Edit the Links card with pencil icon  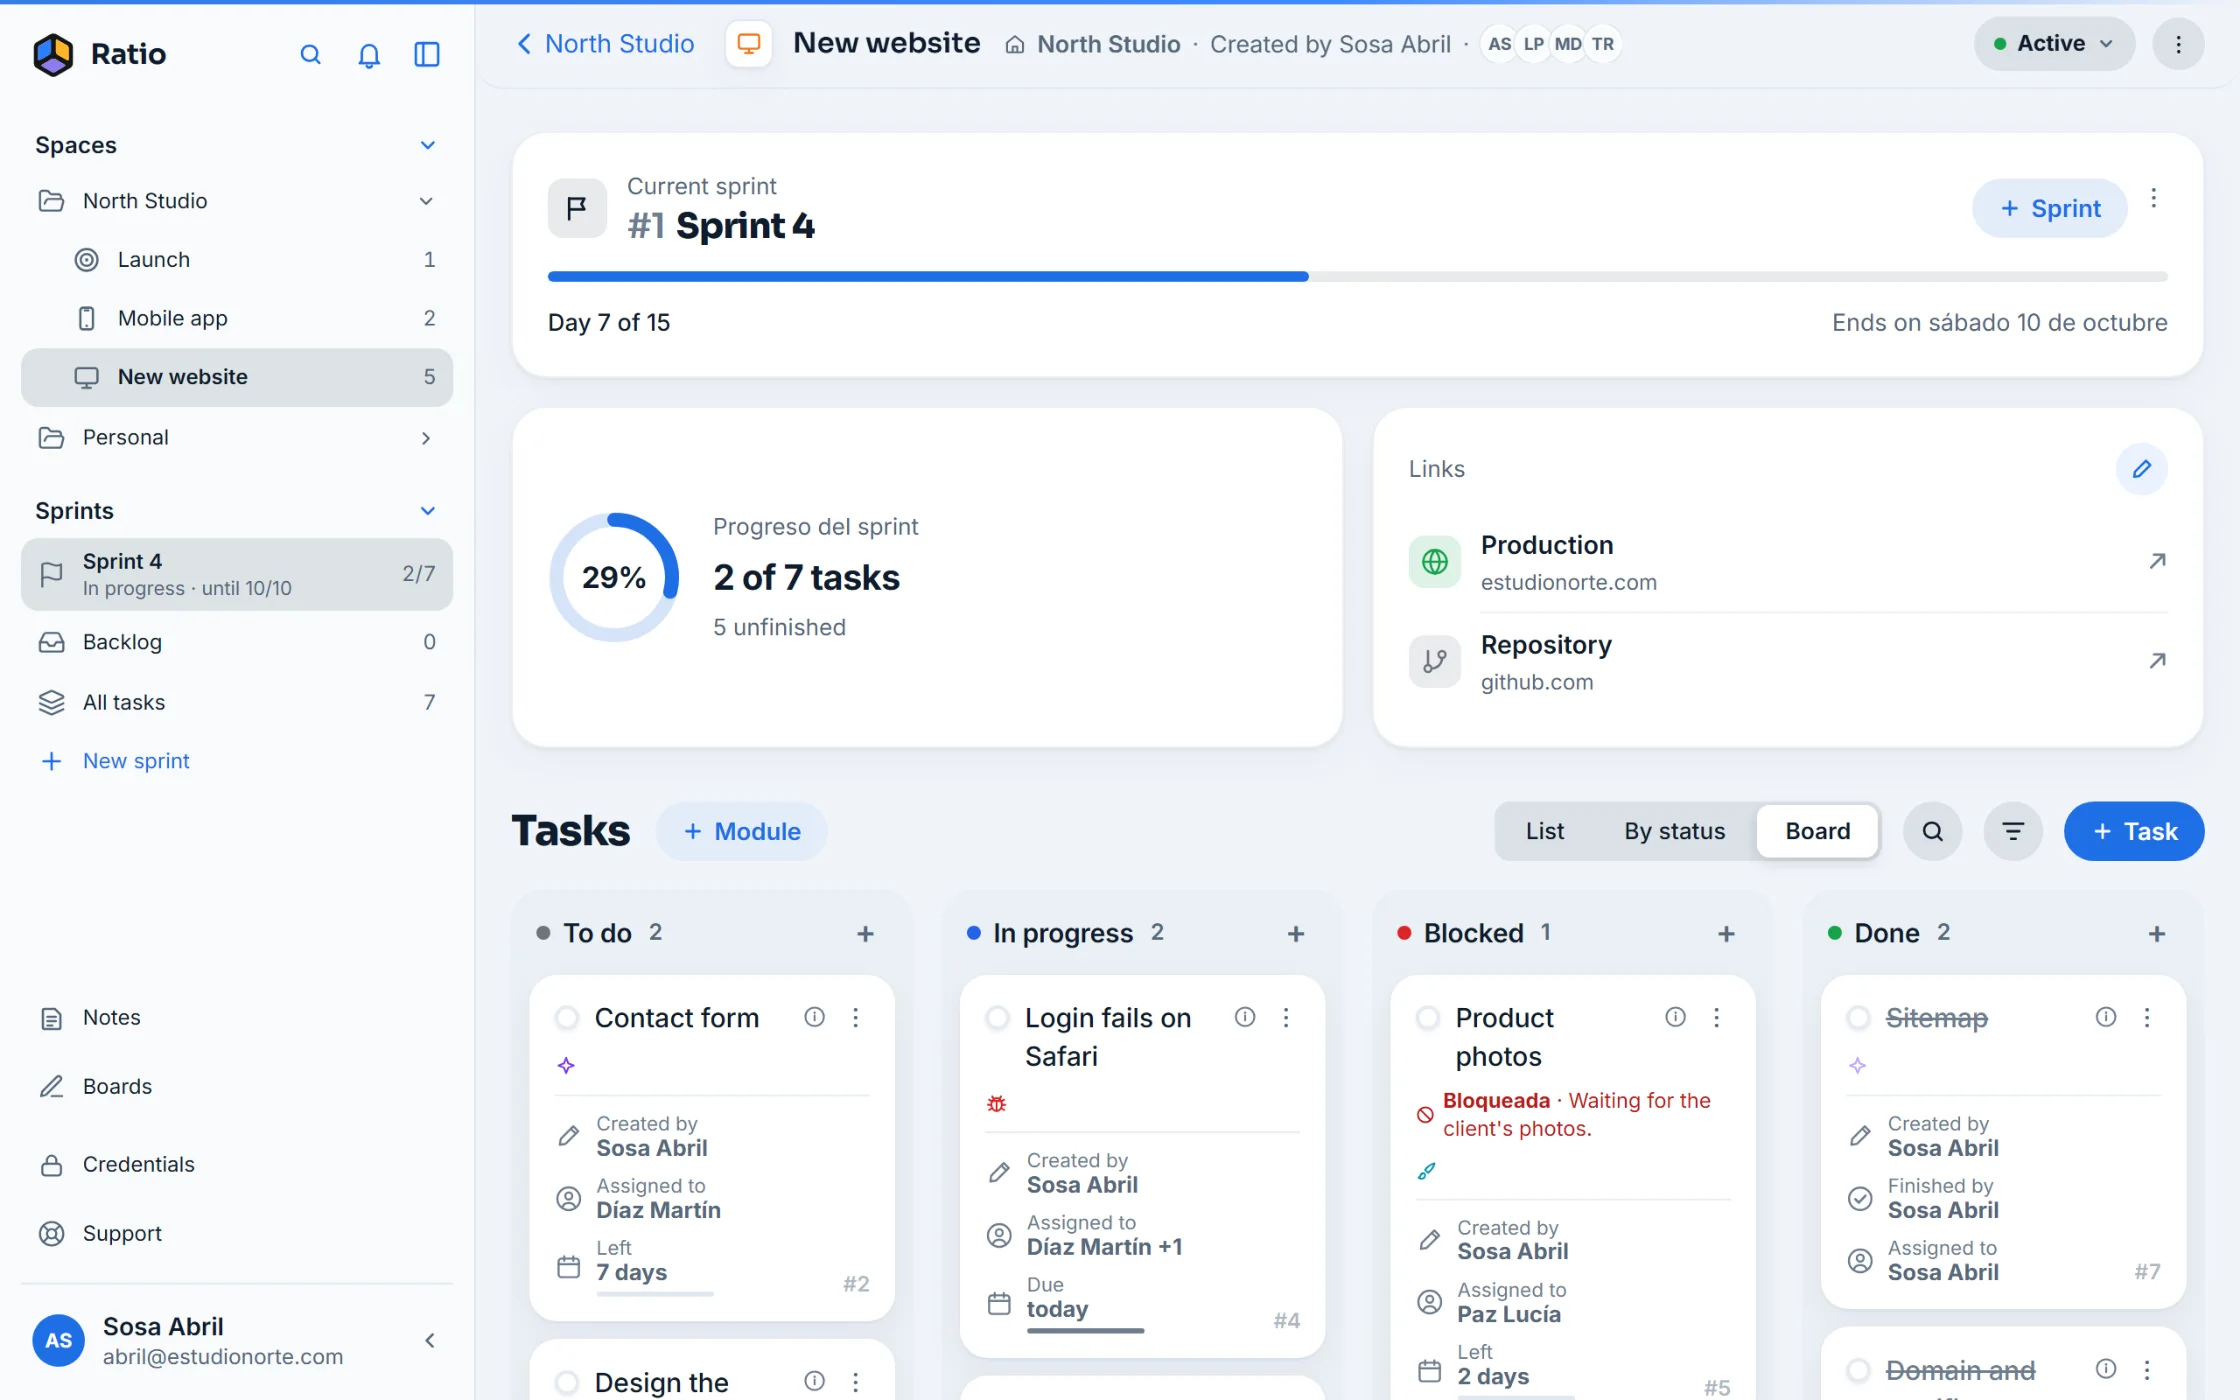[2142, 469]
